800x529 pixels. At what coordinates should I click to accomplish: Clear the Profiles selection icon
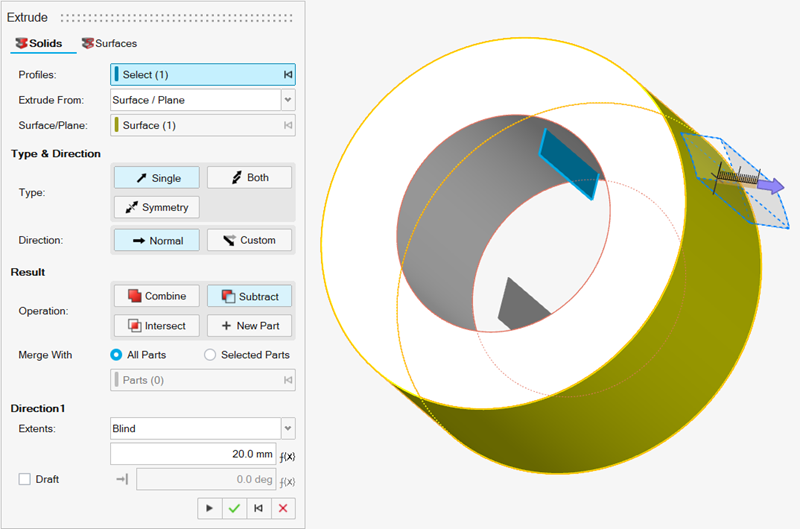point(288,75)
